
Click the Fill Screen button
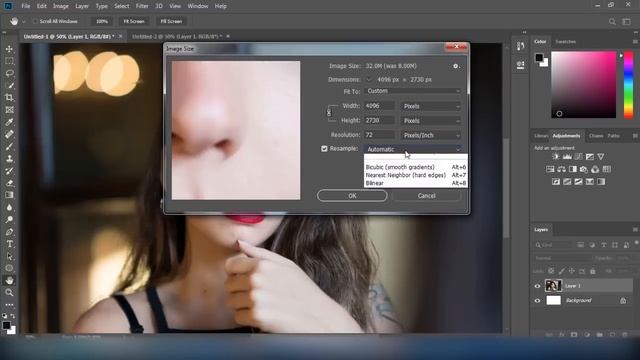(171, 21)
